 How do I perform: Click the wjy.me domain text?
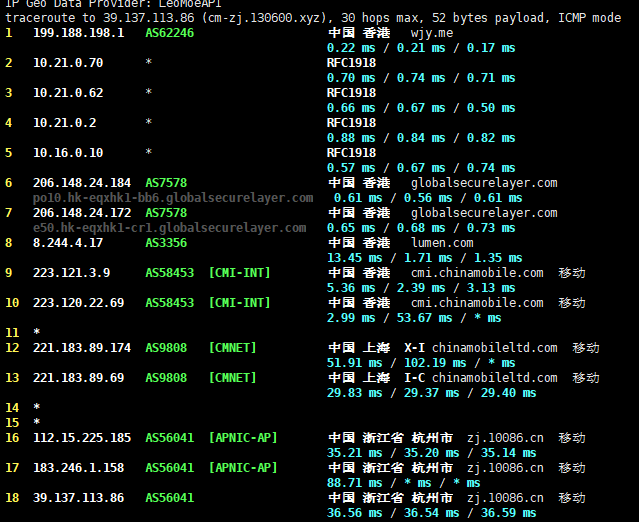tap(432, 33)
